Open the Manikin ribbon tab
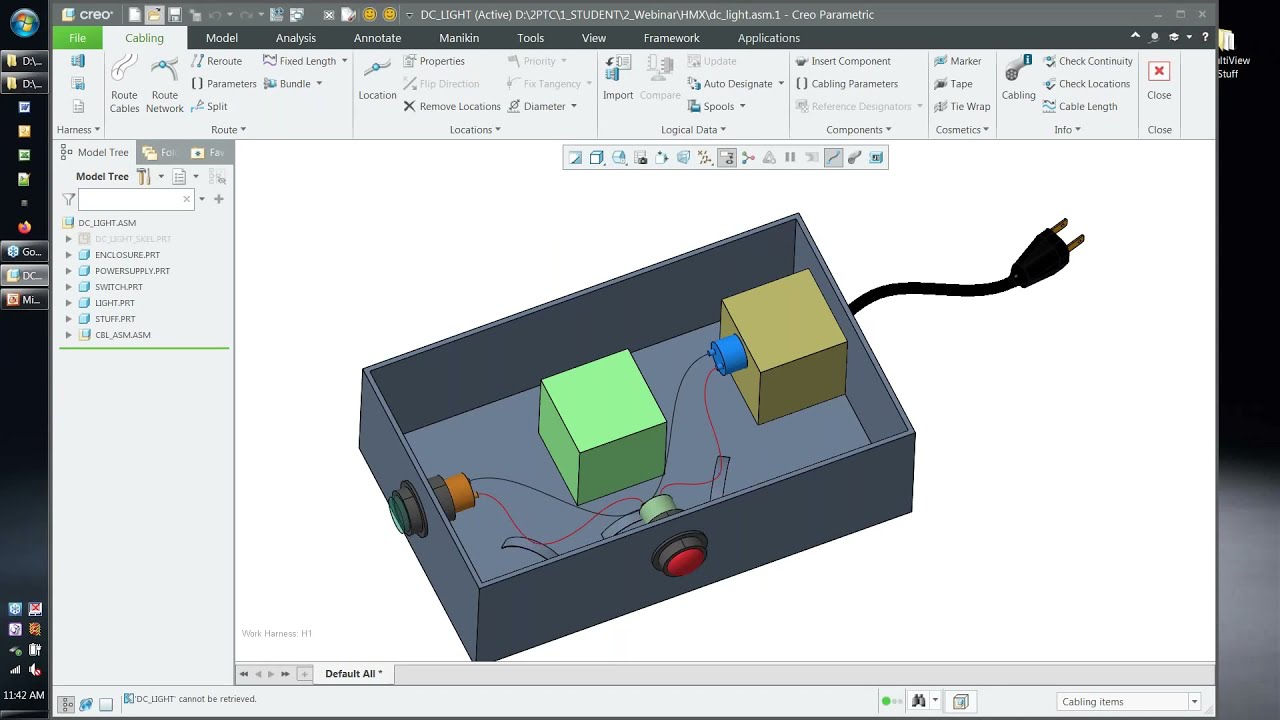The width and height of the screenshot is (1280, 720). [x=459, y=38]
